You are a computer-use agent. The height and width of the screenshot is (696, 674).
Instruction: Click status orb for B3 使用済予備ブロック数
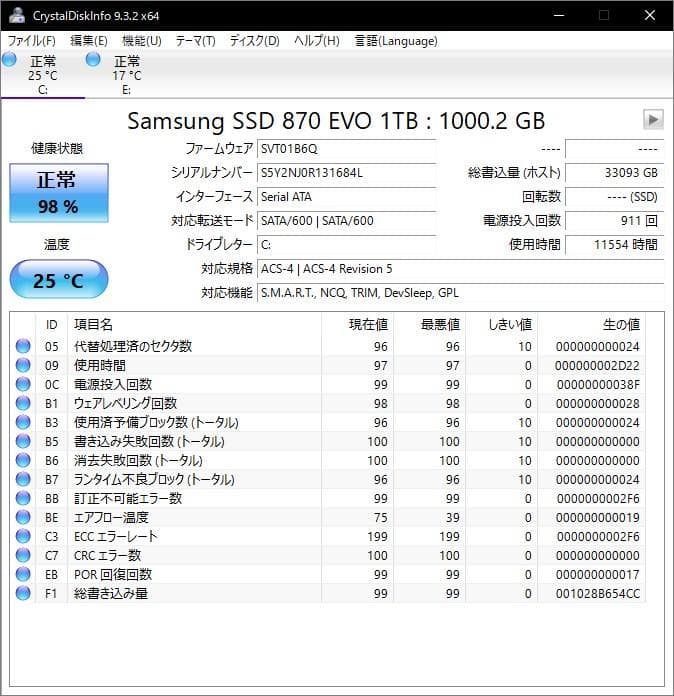23,422
